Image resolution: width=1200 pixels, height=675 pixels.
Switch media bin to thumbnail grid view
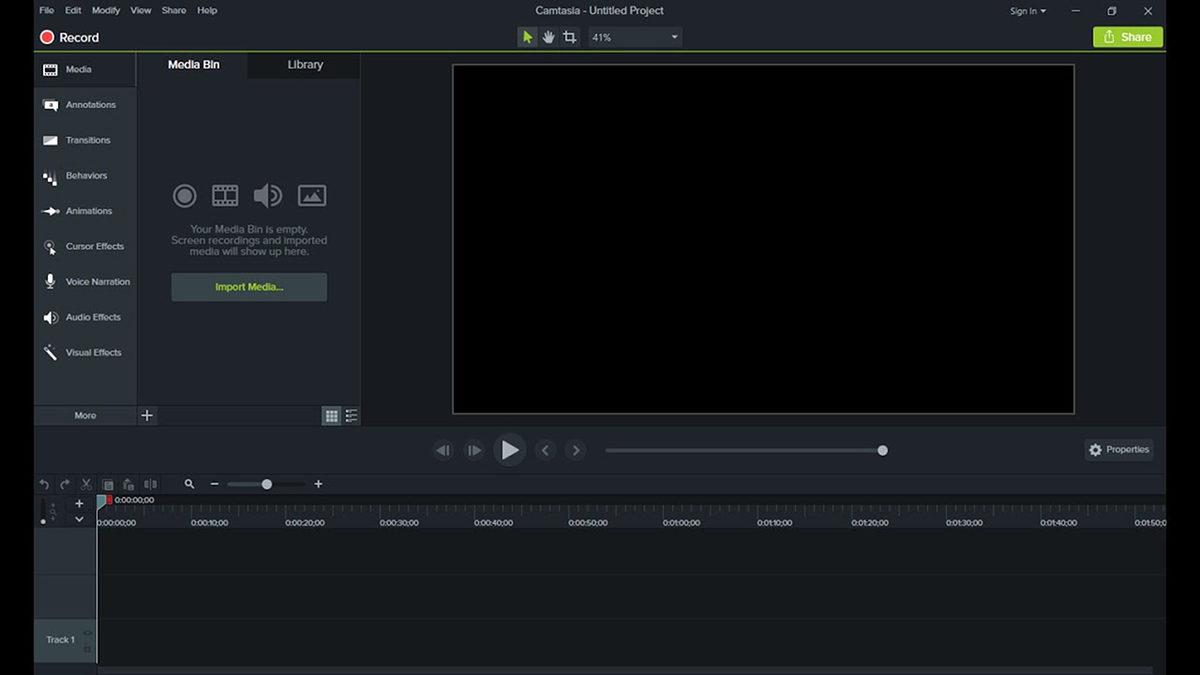331,416
